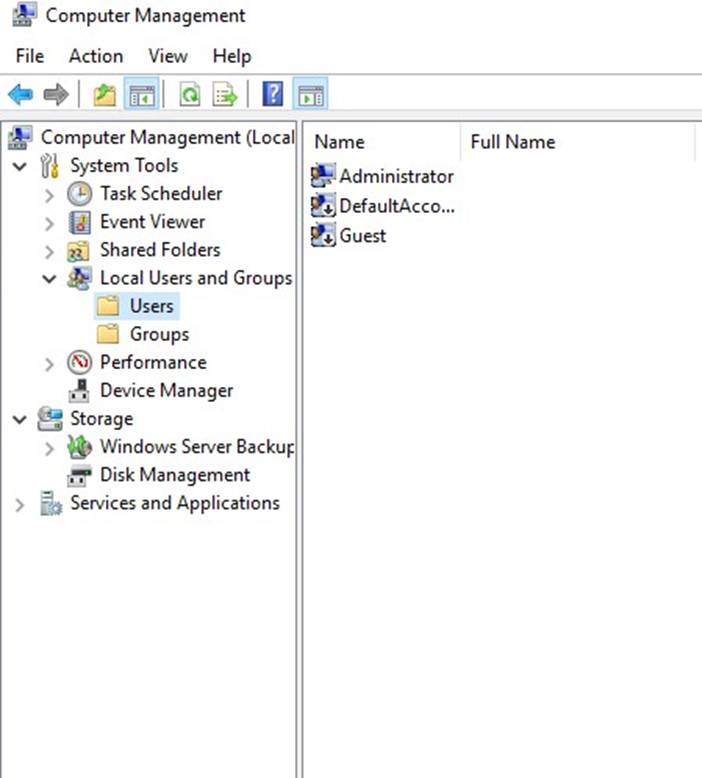Screen dimensions: 702x778
Task: Select Performance in the tree
Action: click(x=153, y=362)
